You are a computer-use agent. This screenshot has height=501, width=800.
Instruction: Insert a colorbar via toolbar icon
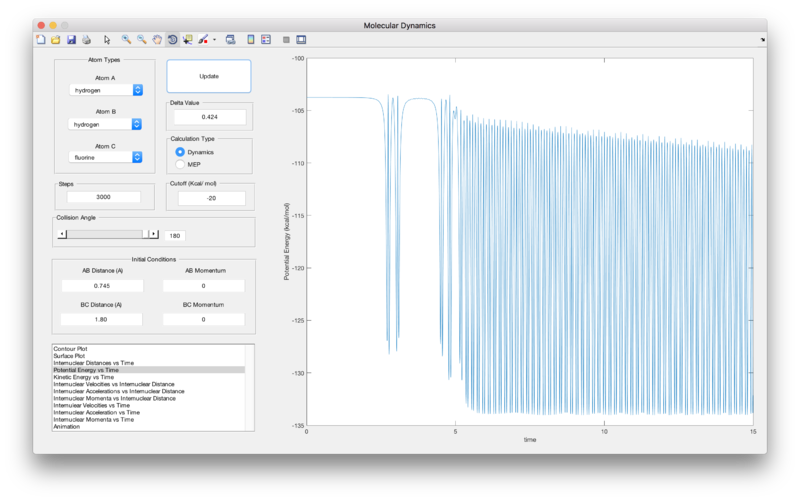tap(251, 40)
